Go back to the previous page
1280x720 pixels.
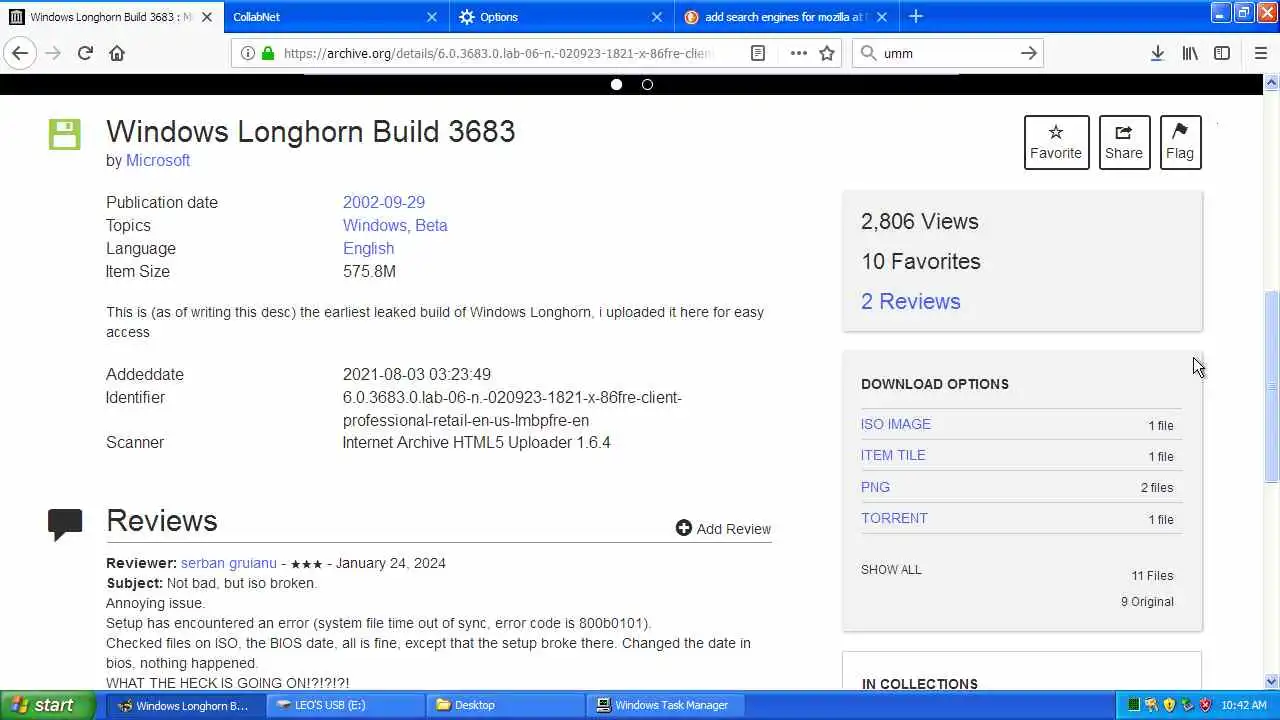pos(20,53)
